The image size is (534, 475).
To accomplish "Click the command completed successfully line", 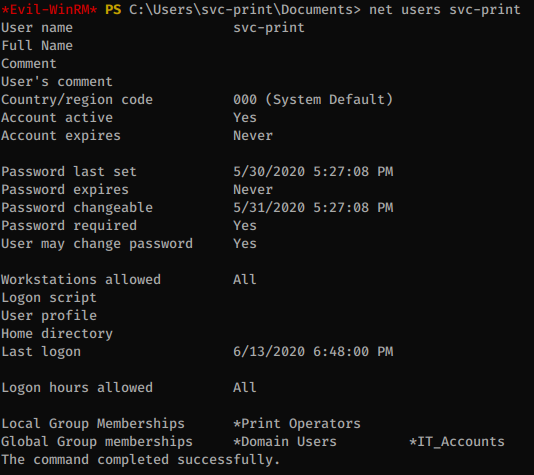I will [140, 460].
